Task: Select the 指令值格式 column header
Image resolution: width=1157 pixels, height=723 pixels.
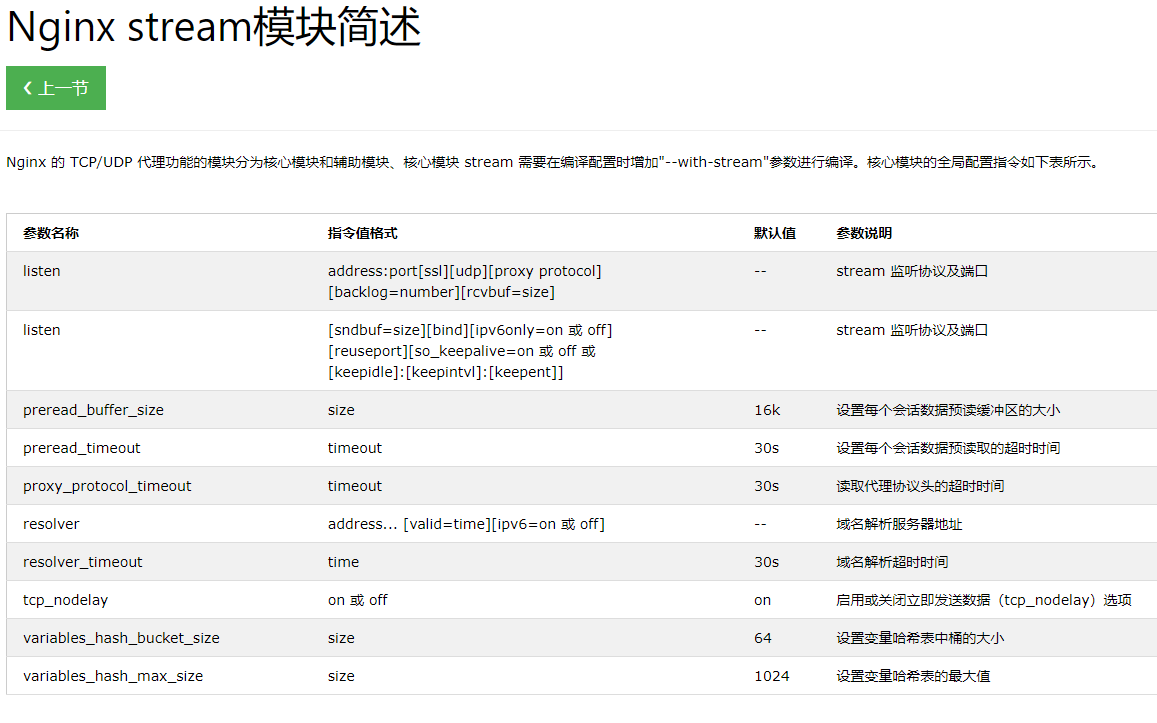Action: (x=362, y=233)
